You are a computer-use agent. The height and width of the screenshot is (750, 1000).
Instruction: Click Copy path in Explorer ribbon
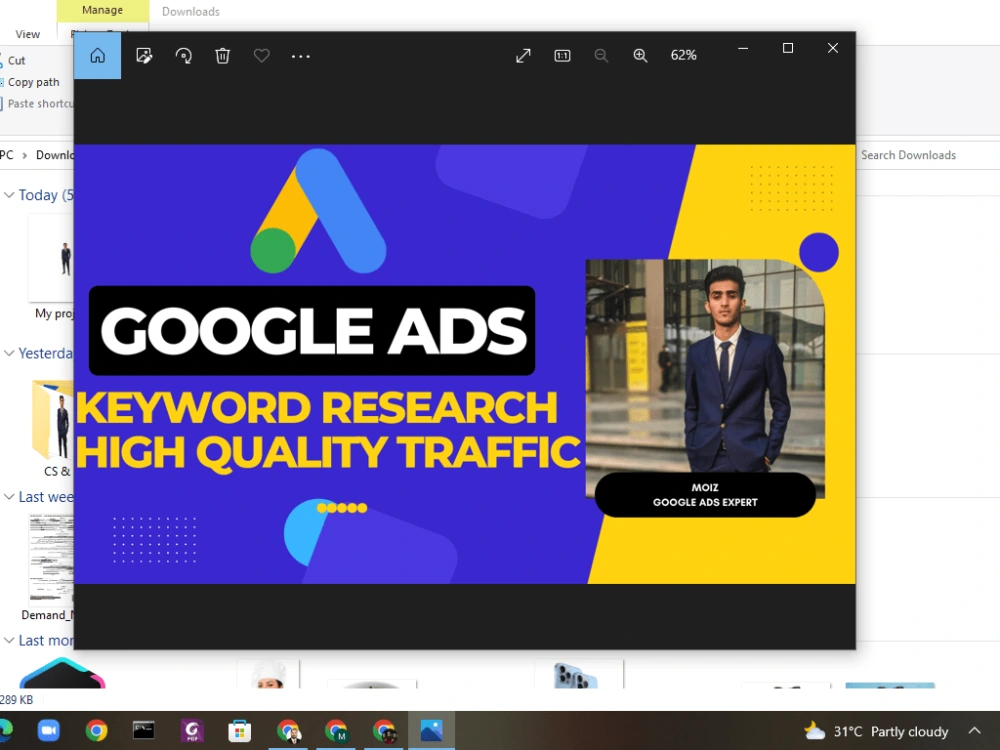30,82
